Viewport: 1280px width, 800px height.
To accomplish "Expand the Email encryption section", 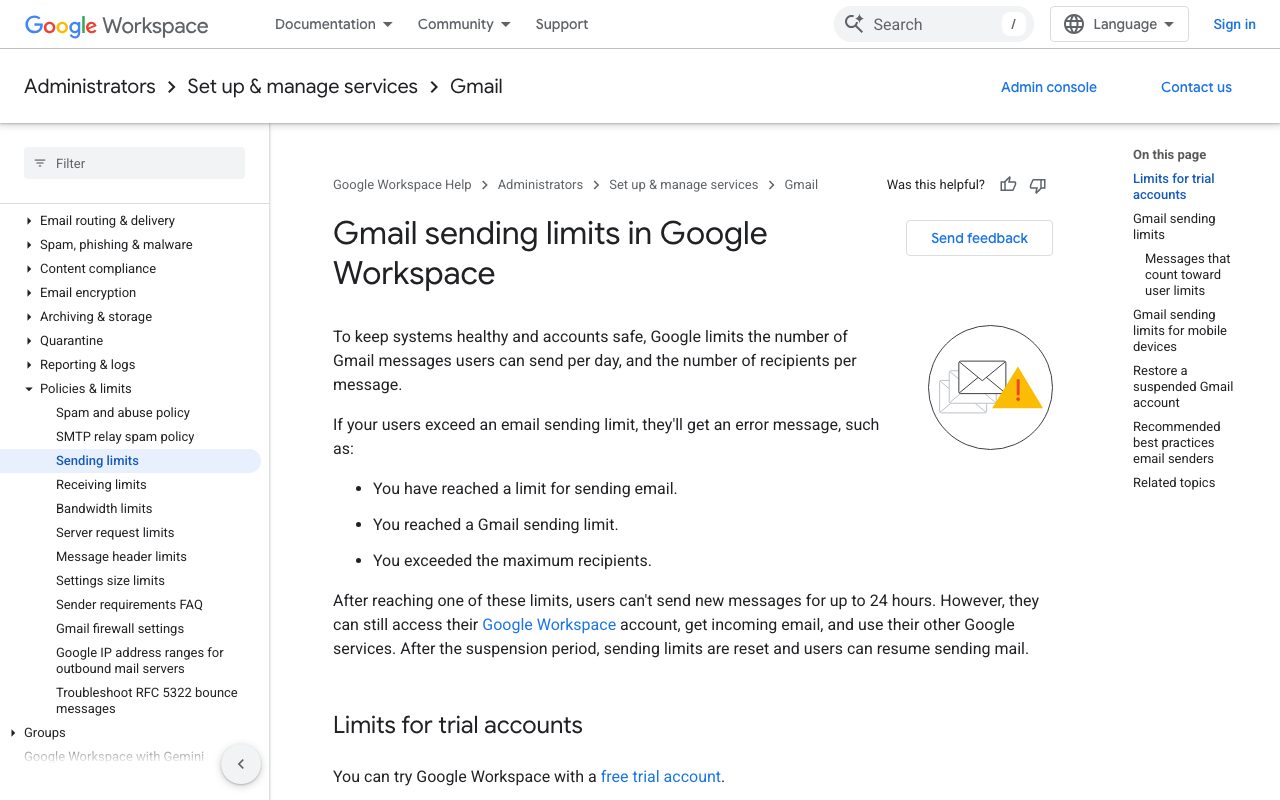I will click(x=29, y=293).
